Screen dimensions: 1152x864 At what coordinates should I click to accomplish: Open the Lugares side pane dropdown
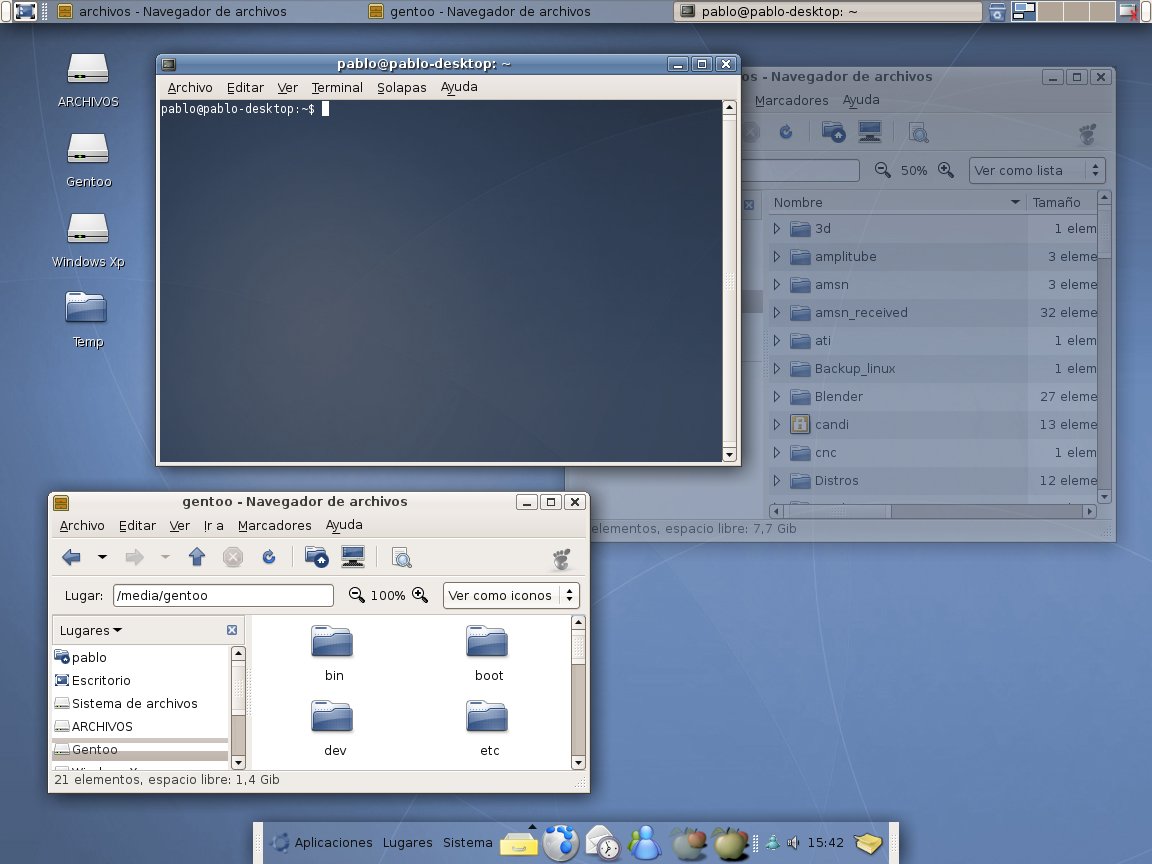[90, 630]
